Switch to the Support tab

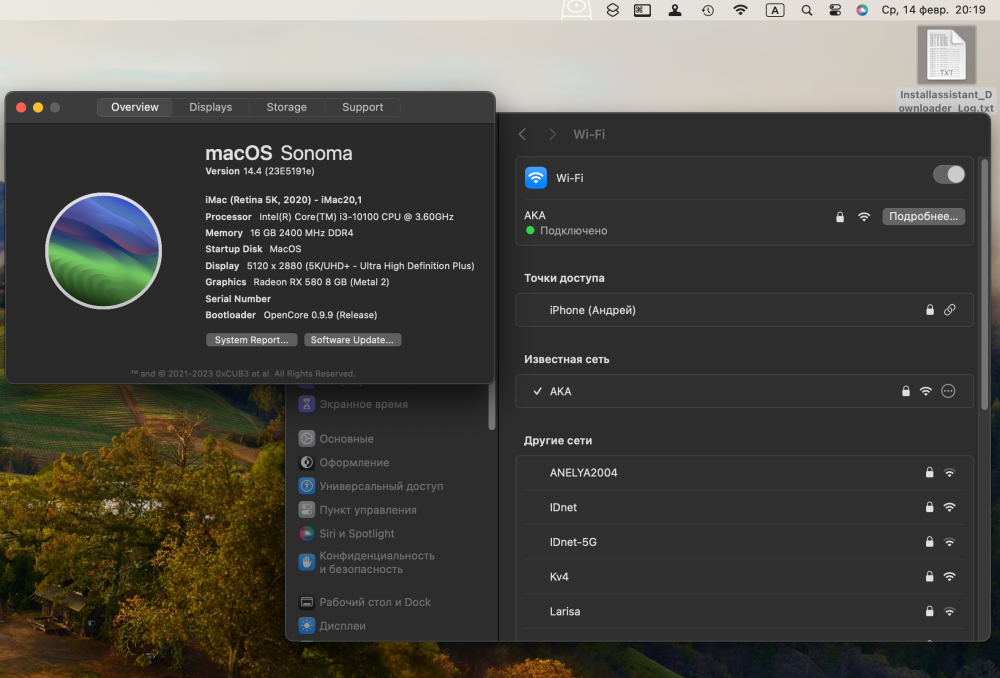point(362,107)
